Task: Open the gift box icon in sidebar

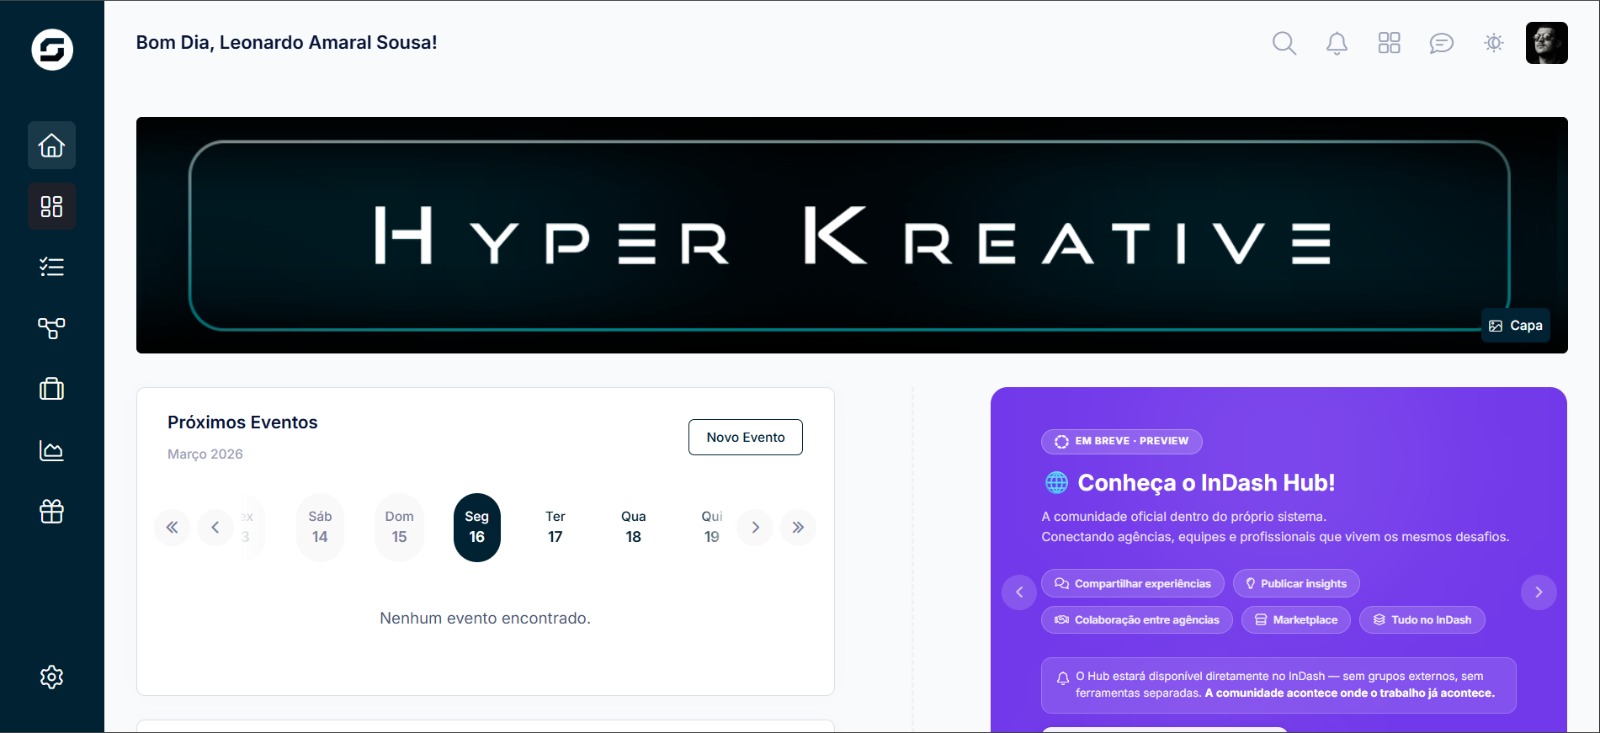Action: click(x=52, y=512)
